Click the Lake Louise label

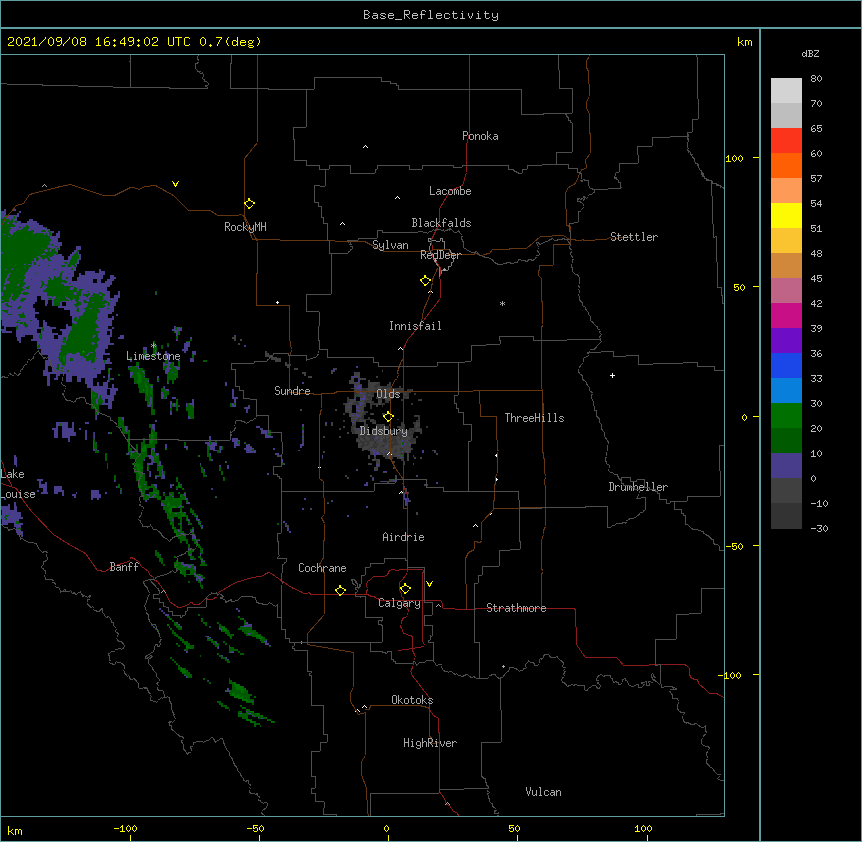click(16, 484)
